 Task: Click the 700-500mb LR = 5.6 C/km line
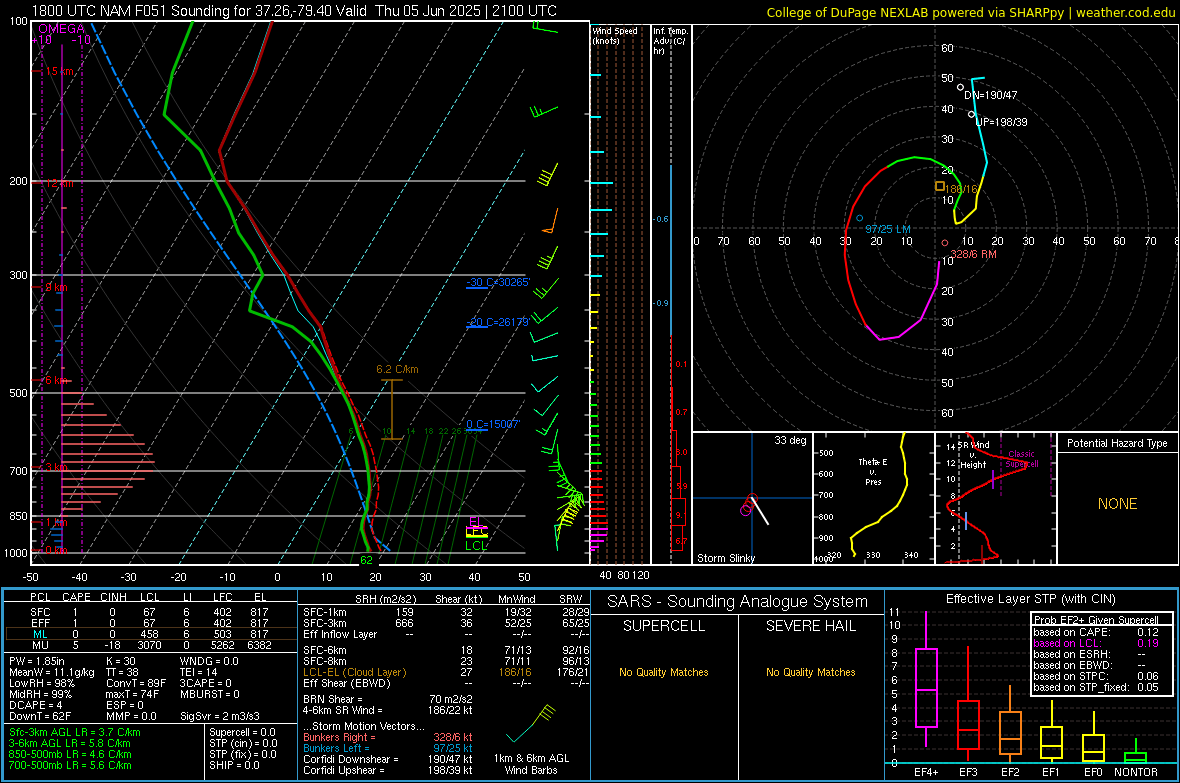(70, 765)
